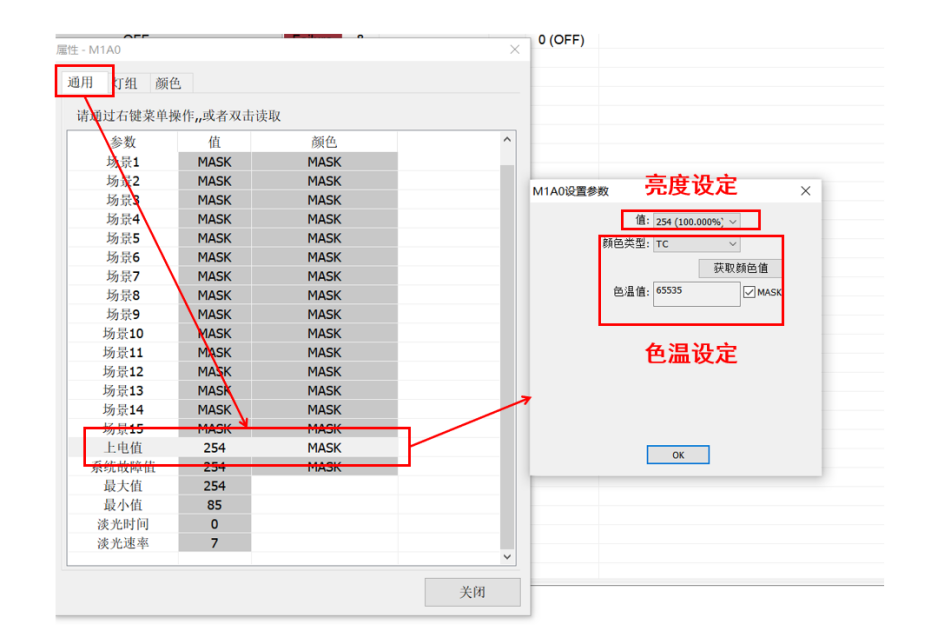Image resolution: width=931 pixels, height=631 pixels.
Task: Open the 颜色 tab
Action: [168, 83]
